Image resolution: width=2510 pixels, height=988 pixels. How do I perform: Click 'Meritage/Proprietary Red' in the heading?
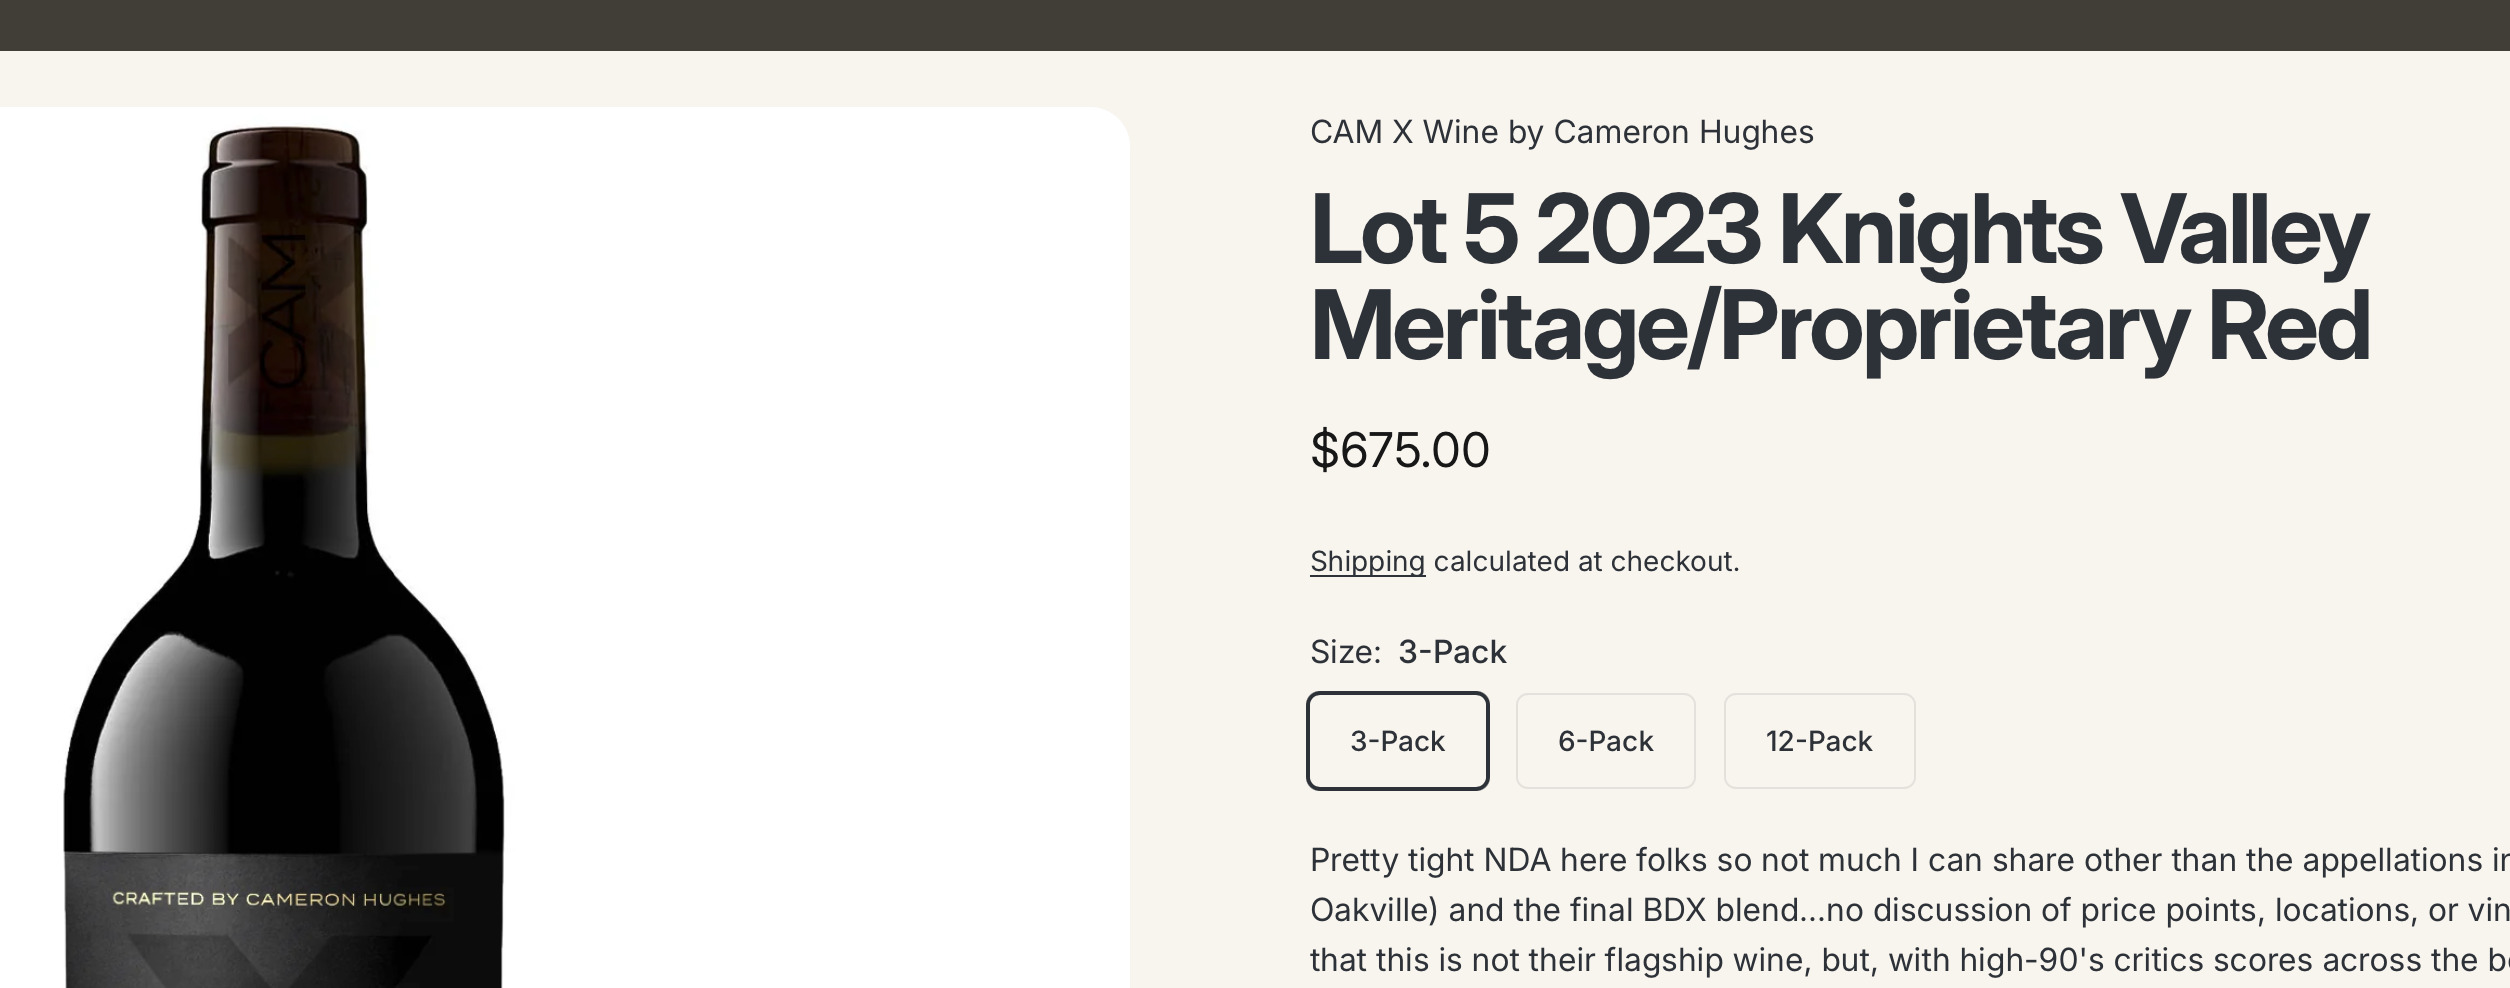pos(1838,328)
